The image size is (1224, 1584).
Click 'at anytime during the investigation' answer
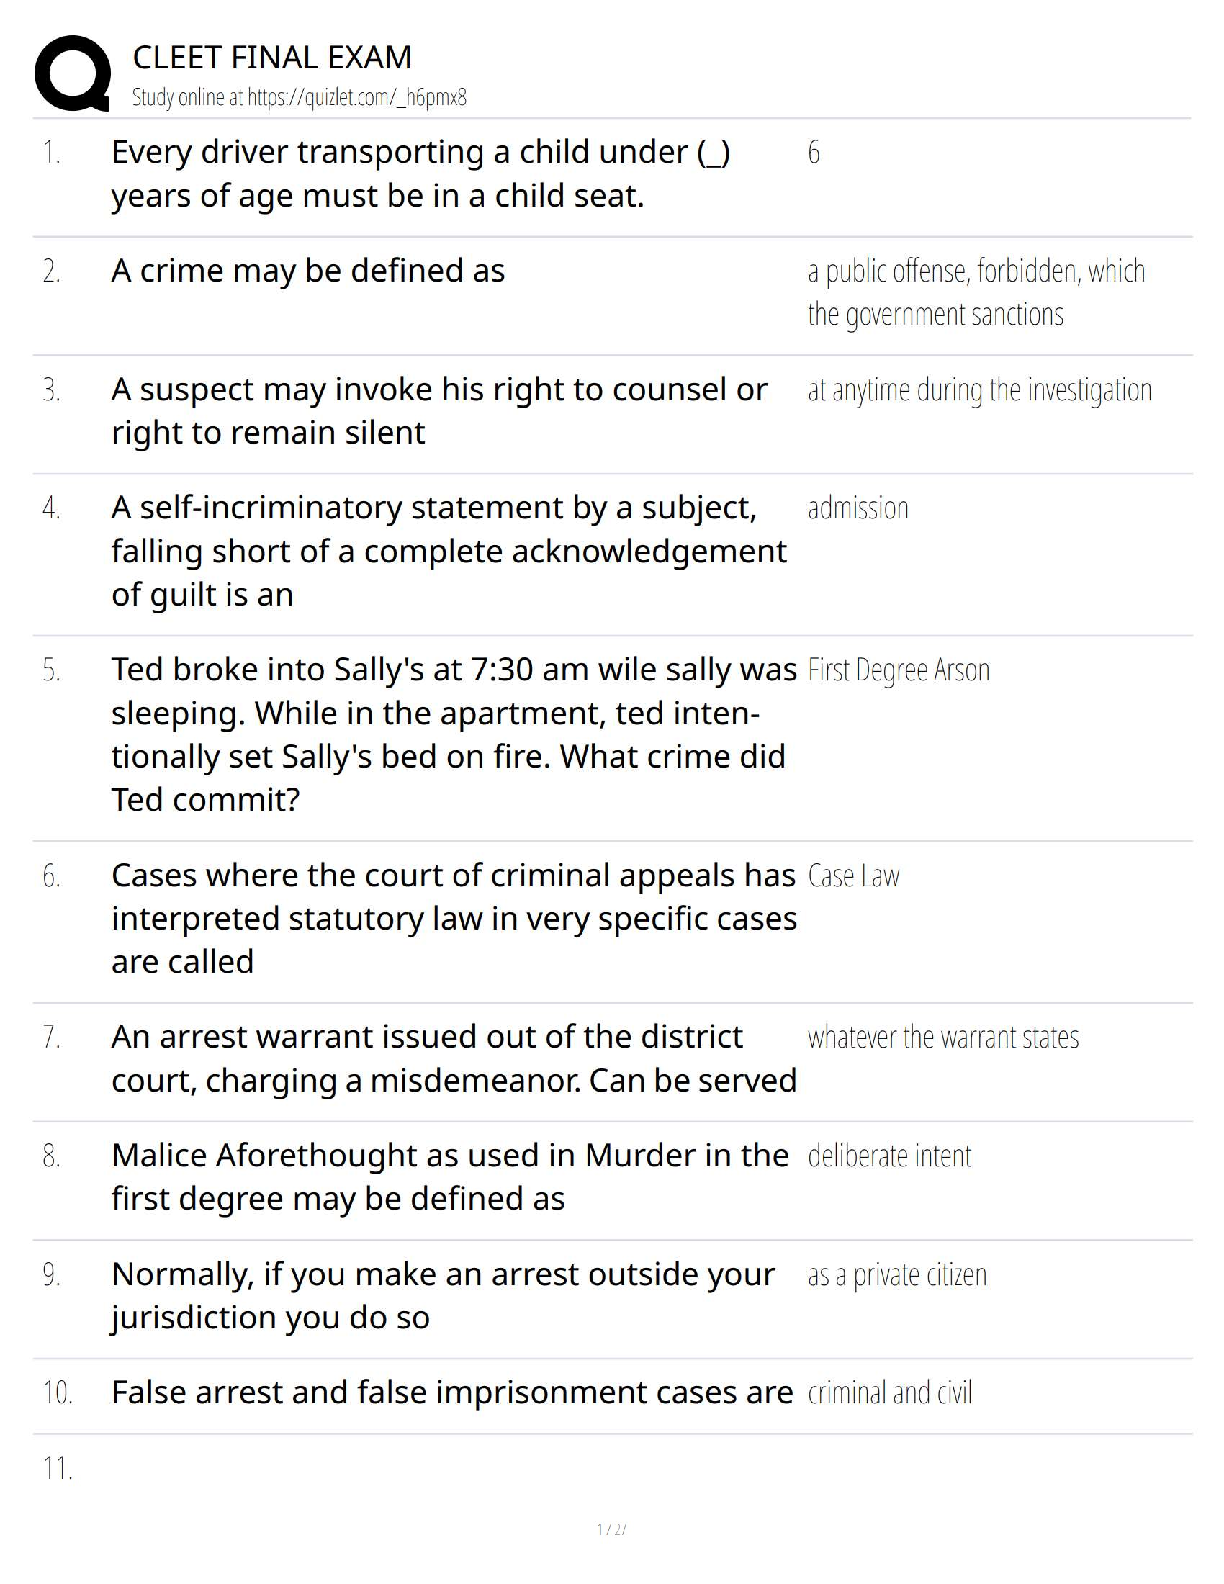[x=979, y=390]
